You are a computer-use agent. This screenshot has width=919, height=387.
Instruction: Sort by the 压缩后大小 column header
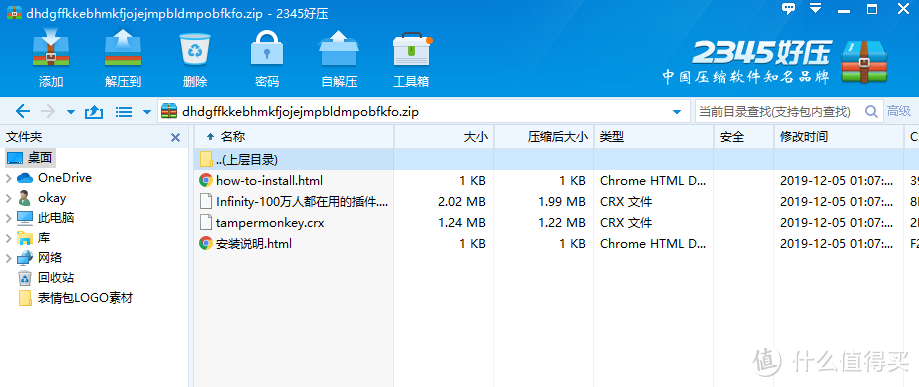pos(544,137)
